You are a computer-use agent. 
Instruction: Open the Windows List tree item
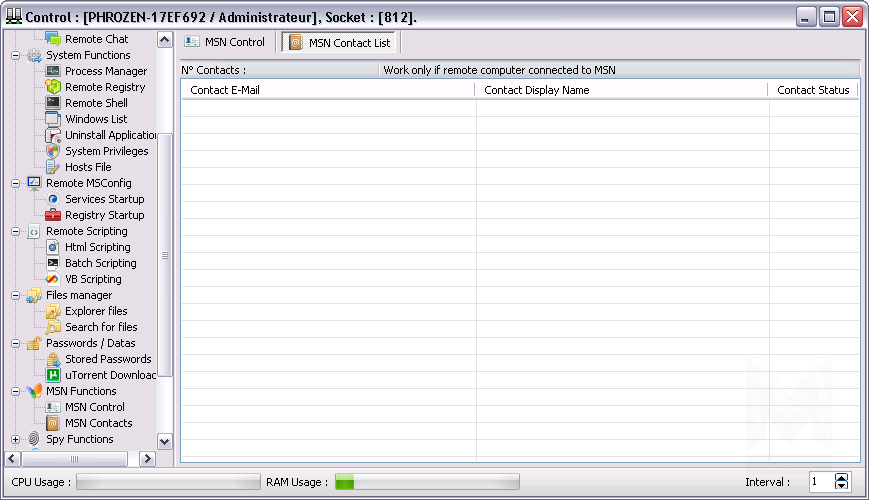96,119
